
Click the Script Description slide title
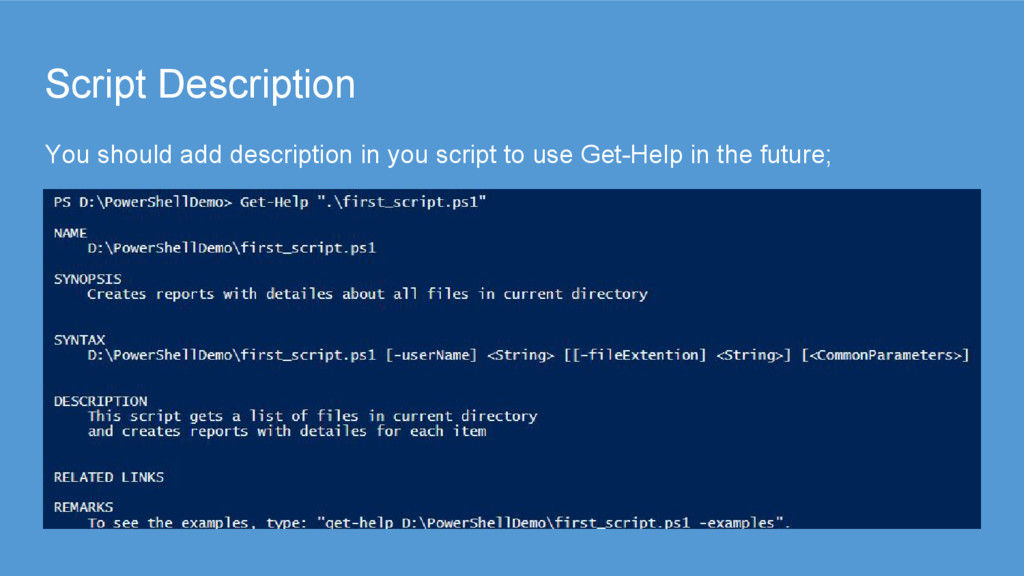point(200,85)
